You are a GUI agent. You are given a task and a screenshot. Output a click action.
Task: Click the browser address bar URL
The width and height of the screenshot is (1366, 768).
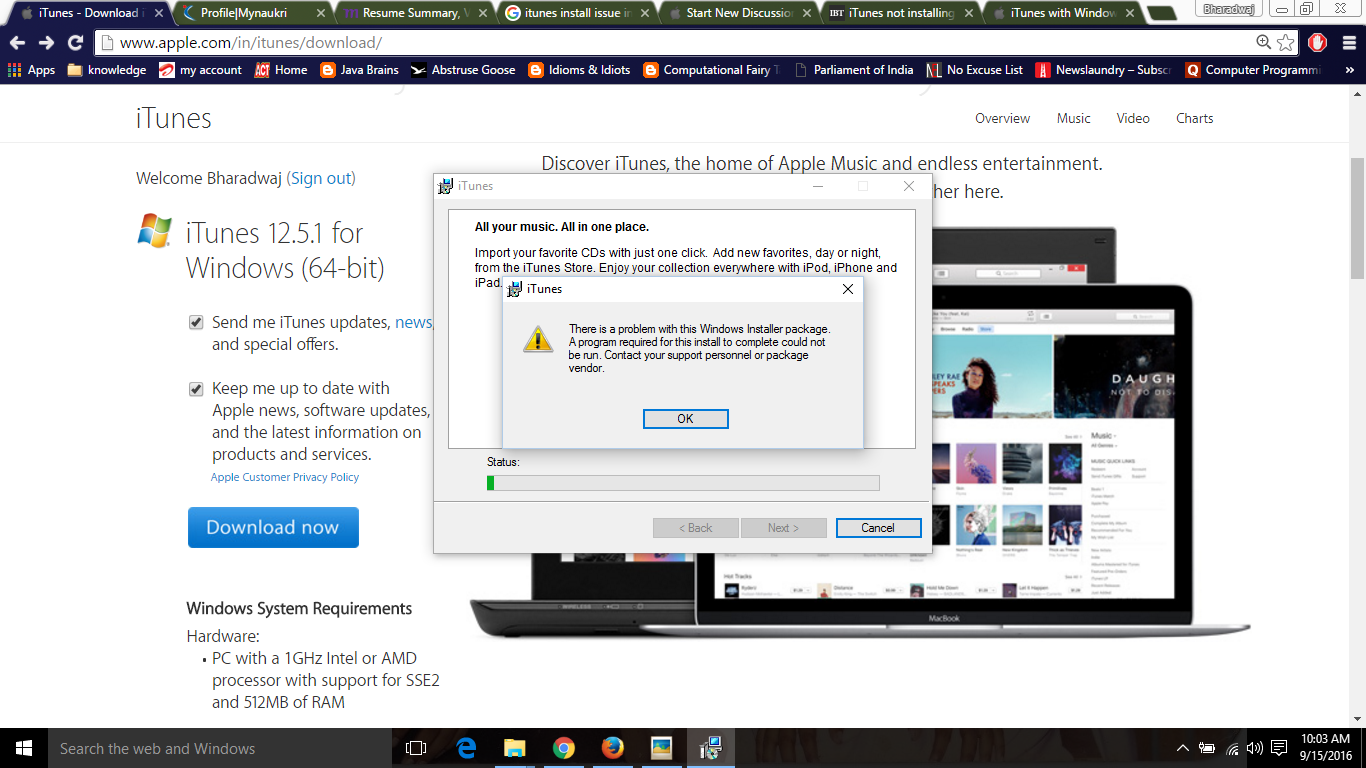[250, 44]
